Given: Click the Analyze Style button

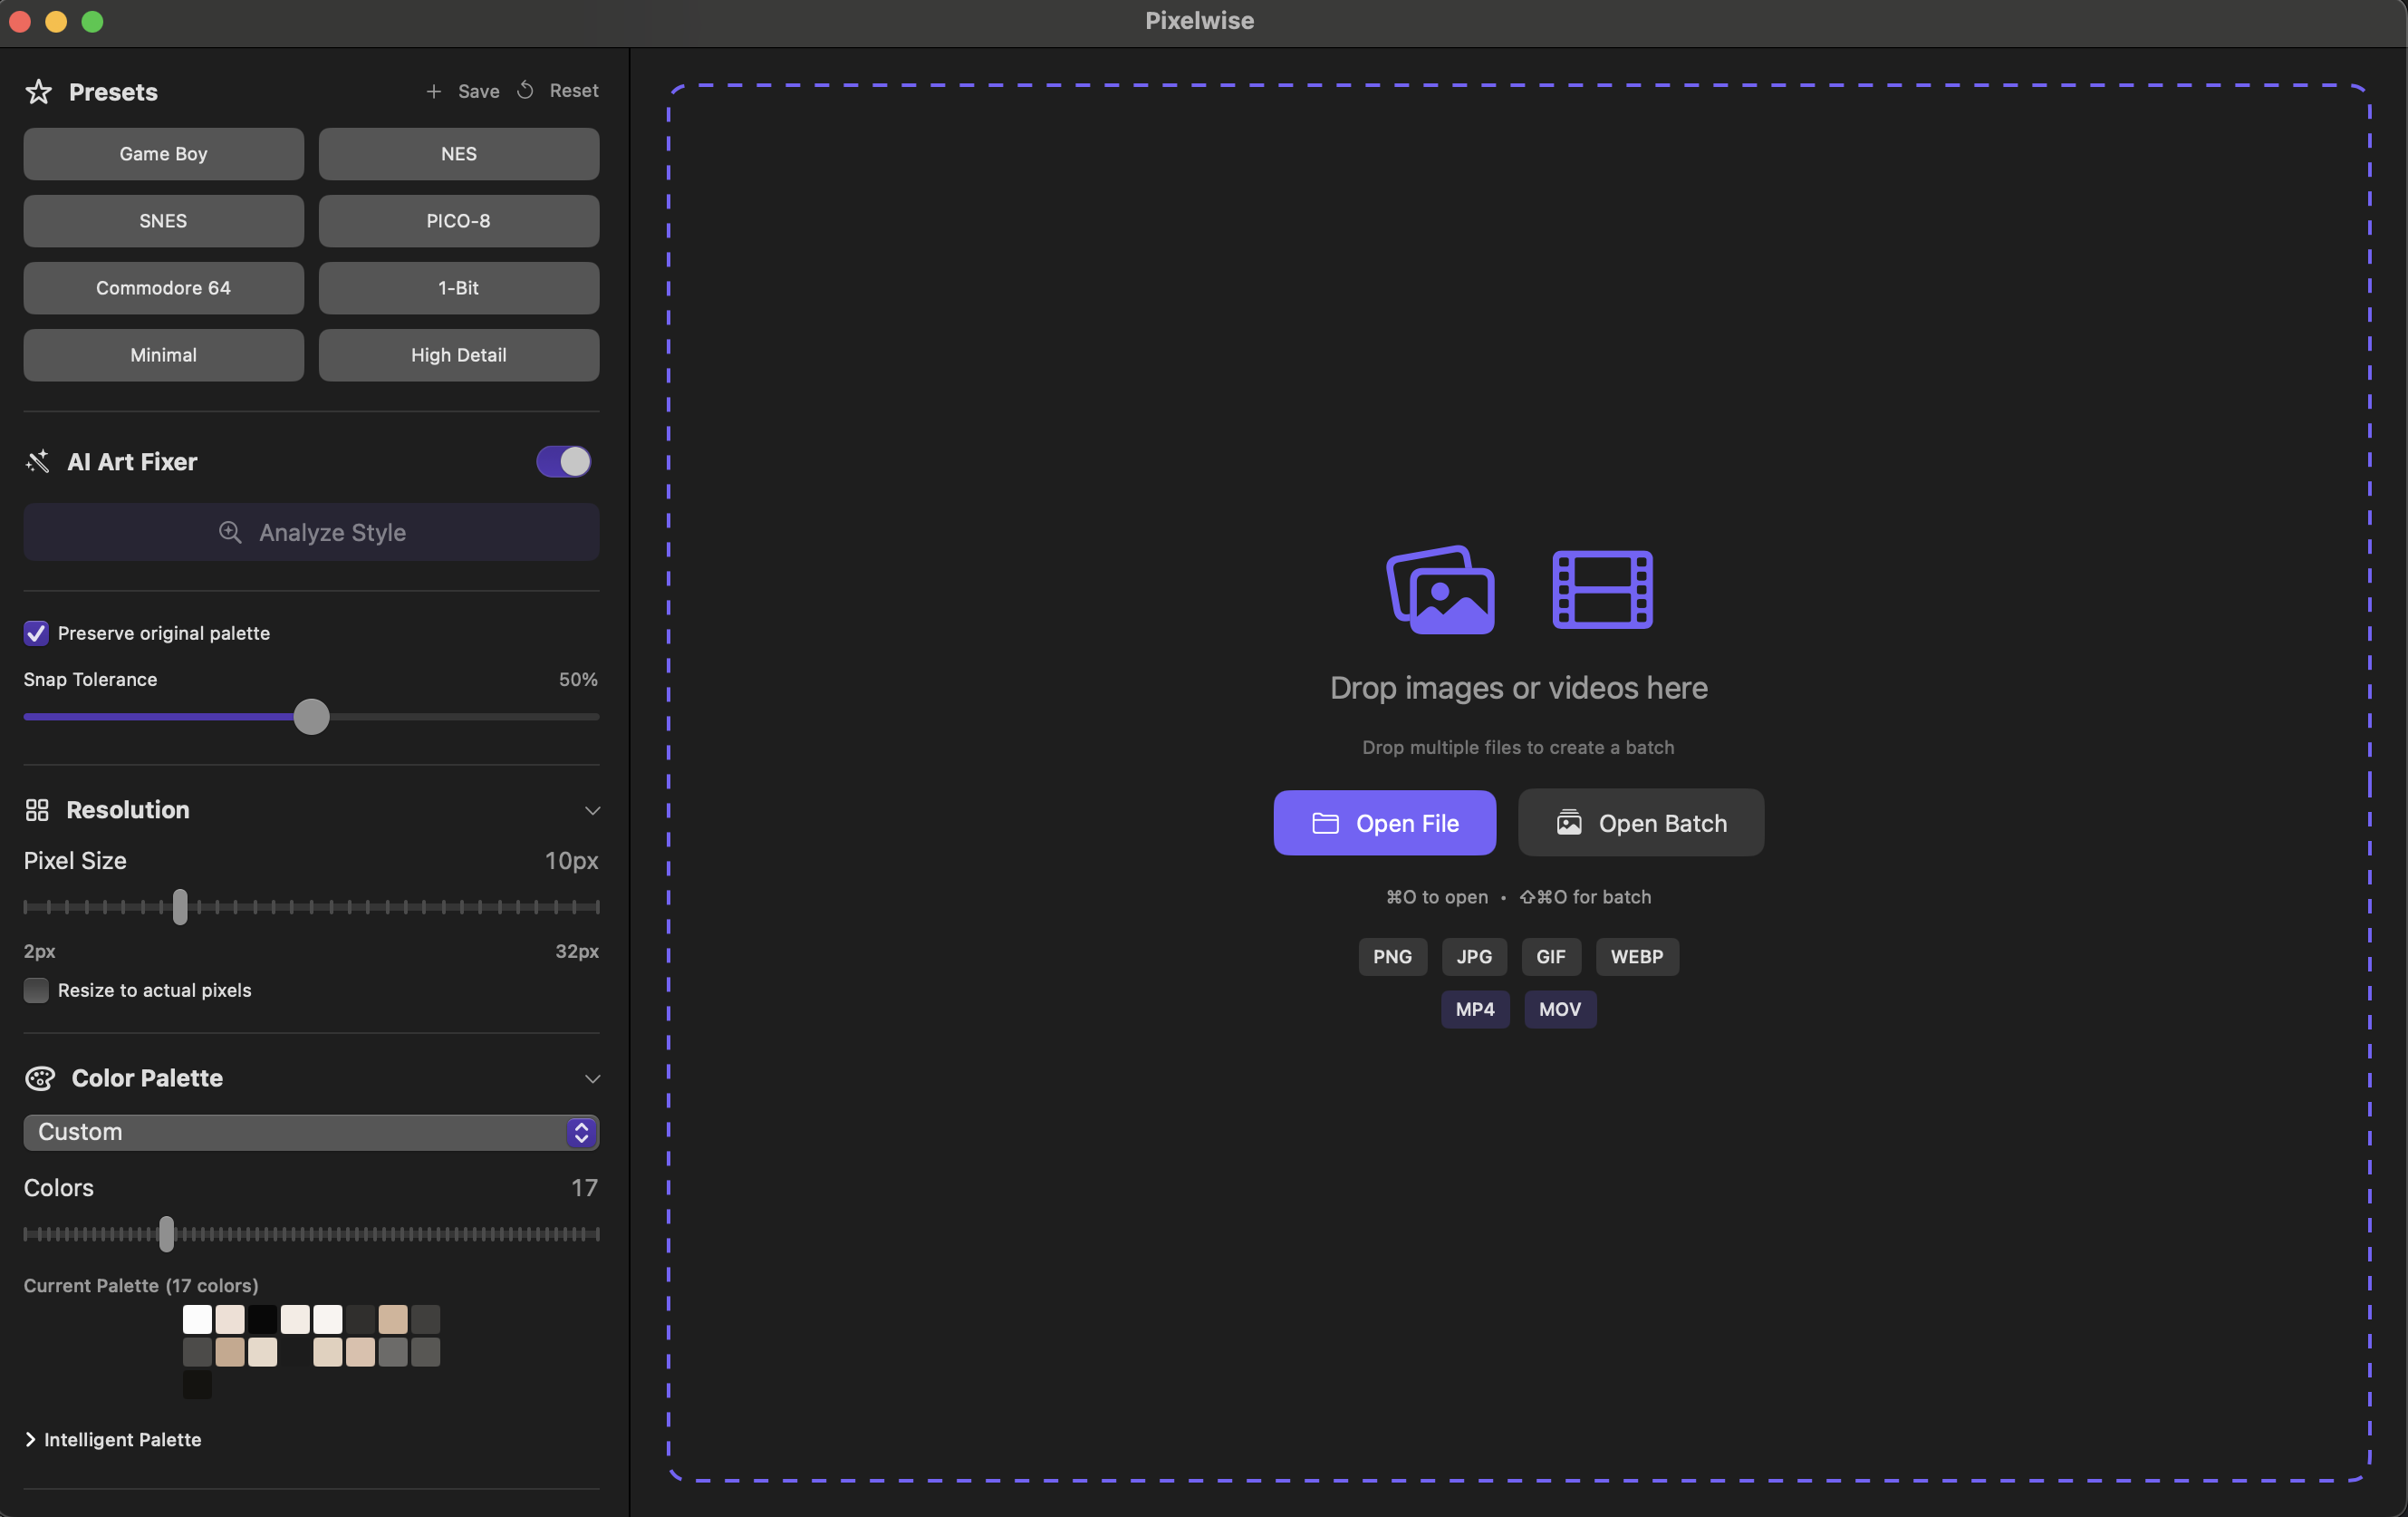Looking at the screenshot, I should click(x=311, y=532).
